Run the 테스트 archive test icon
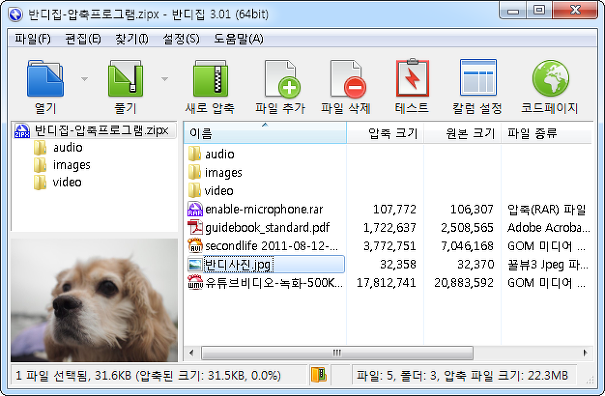 (x=412, y=78)
